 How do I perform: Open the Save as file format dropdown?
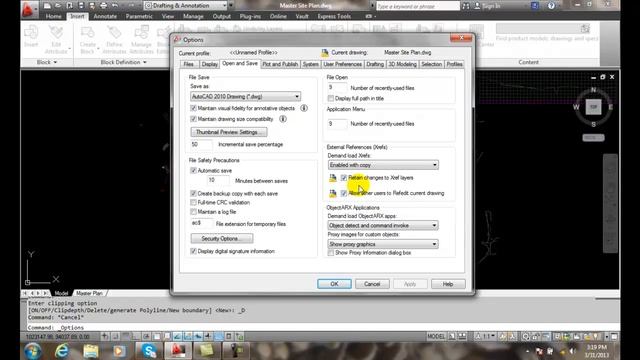(x=245, y=96)
